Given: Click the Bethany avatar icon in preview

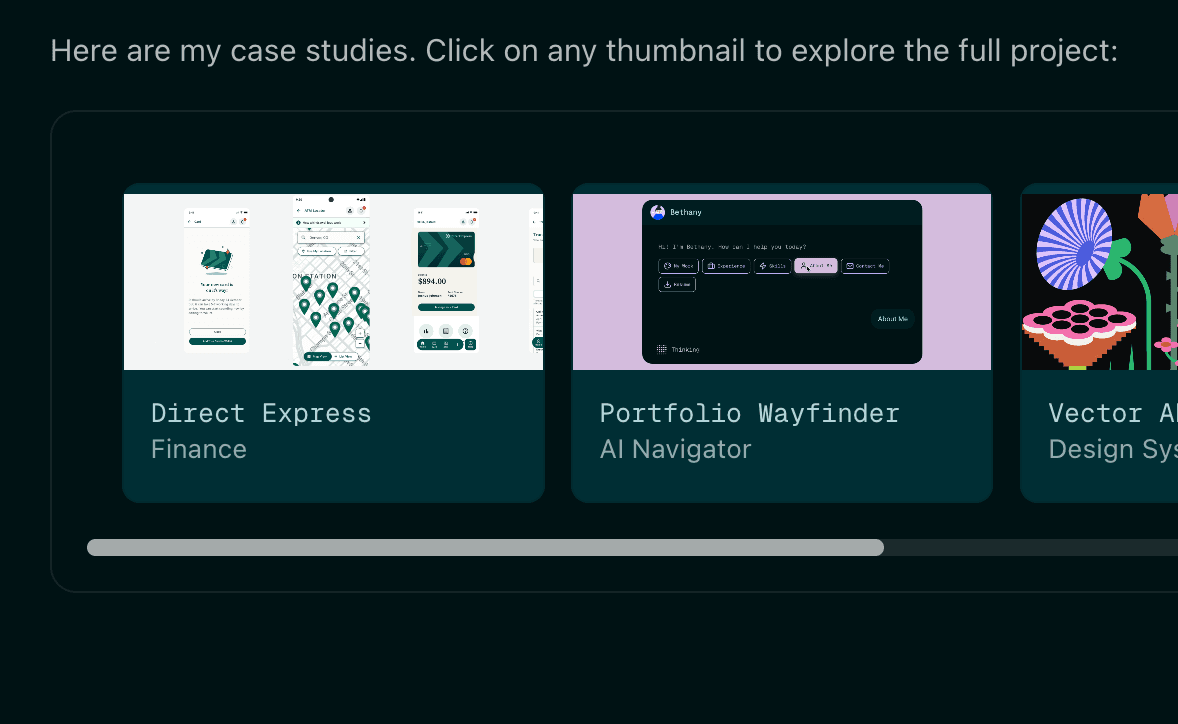Looking at the screenshot, I should [657, 213].
